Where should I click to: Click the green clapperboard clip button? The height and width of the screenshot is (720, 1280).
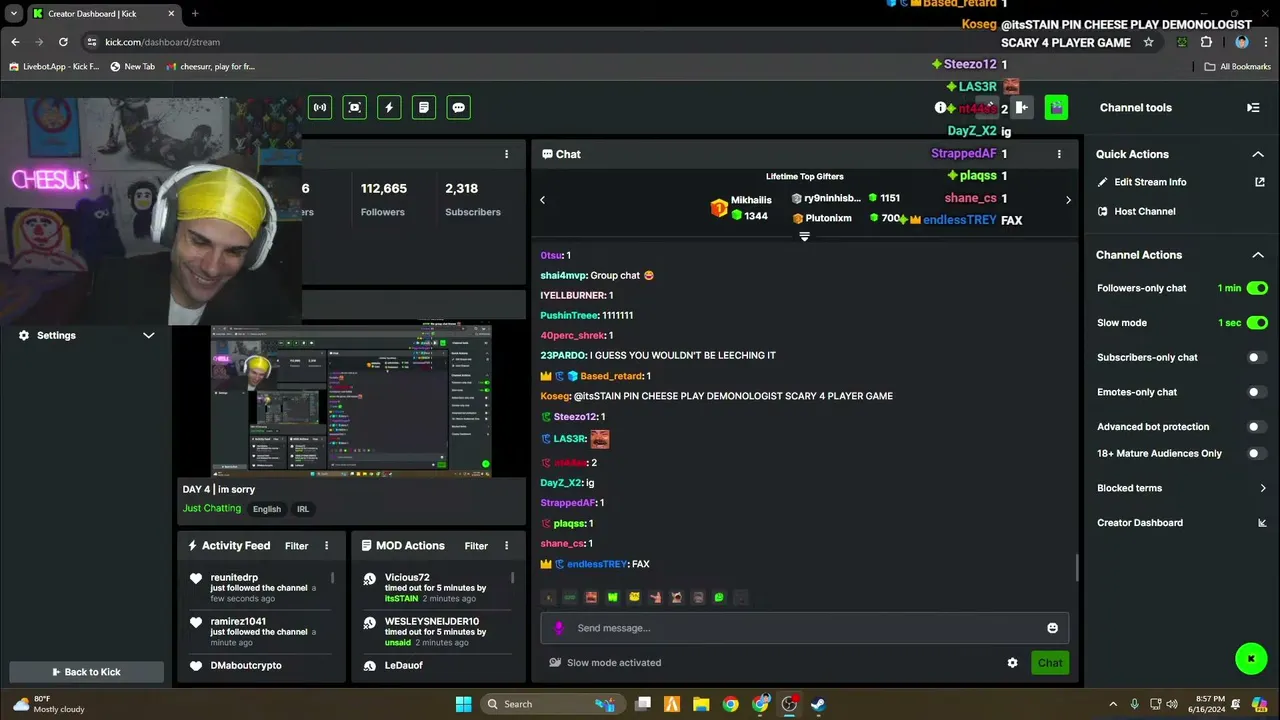pos(1056,107)
